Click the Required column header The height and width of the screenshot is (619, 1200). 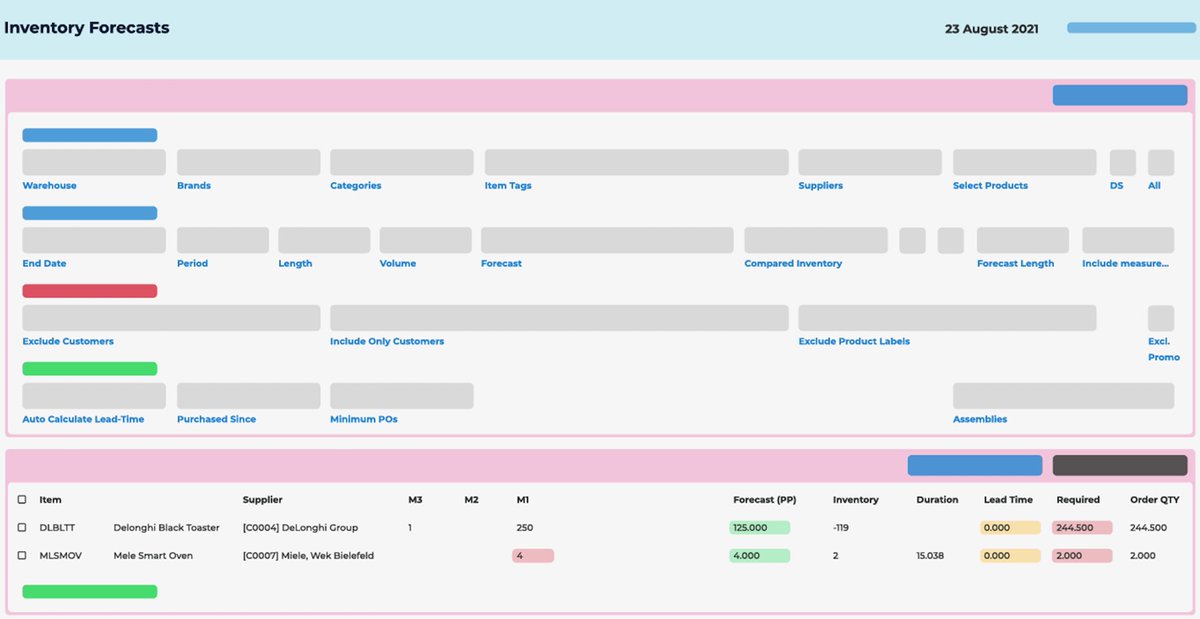(x=1078, y=499)
